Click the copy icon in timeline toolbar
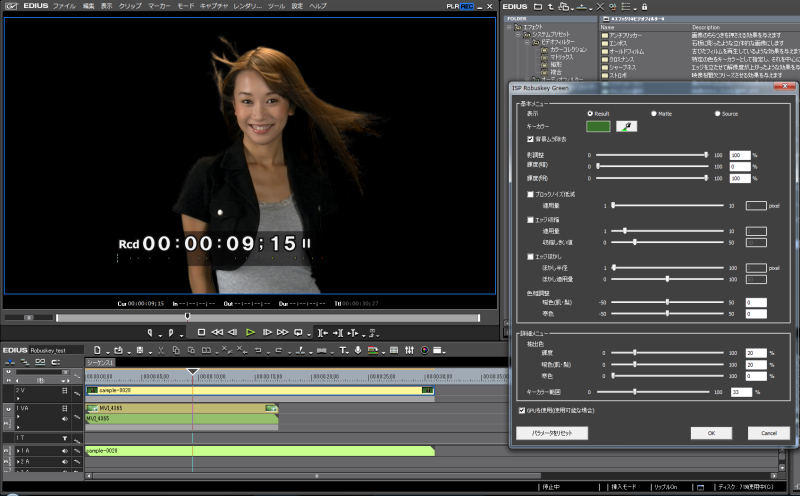The height and width of the screenshot is (496, 800). (x=176, y=350)
